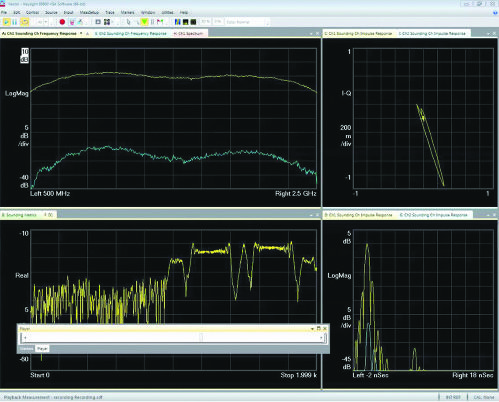The image size is (499, 402).
Task: Click the Run measurement play icon
Action: tap(6, 22)
